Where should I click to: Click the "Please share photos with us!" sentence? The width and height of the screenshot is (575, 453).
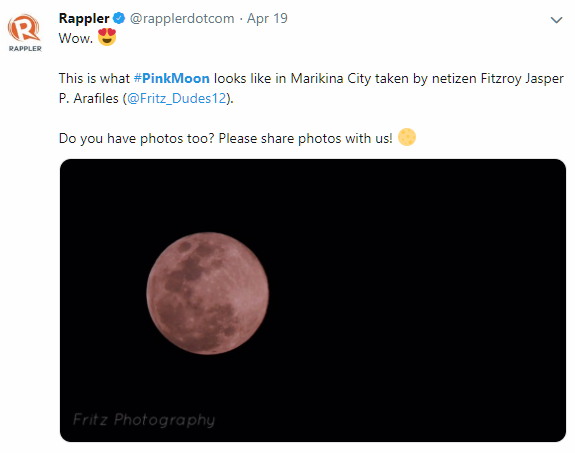click(305, 138)
